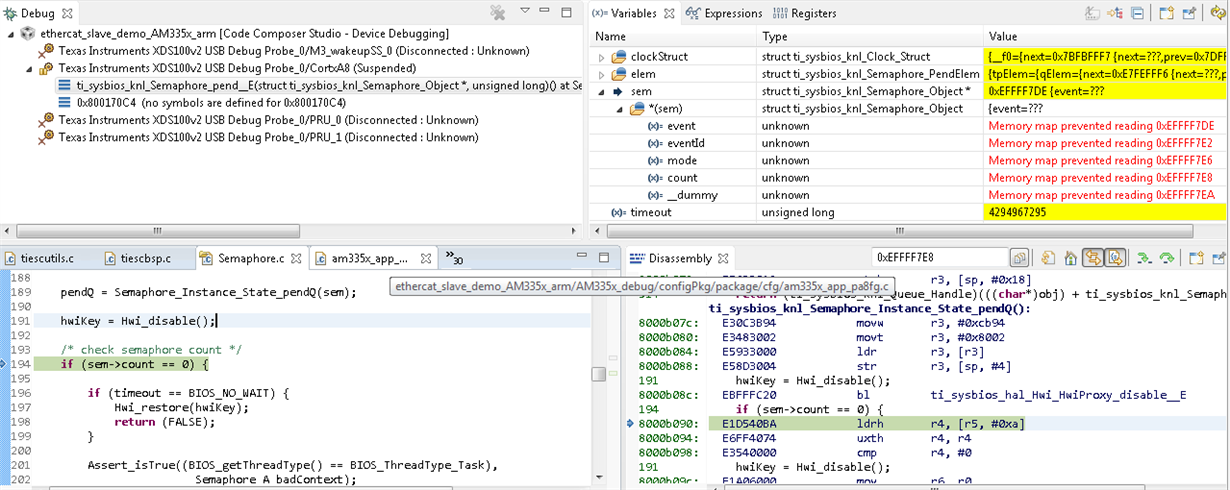Show the hidden editor tabs overflow list
The height and width of the screenshot is (490, 1230).
pyautogui.click(x=453, y=258)
